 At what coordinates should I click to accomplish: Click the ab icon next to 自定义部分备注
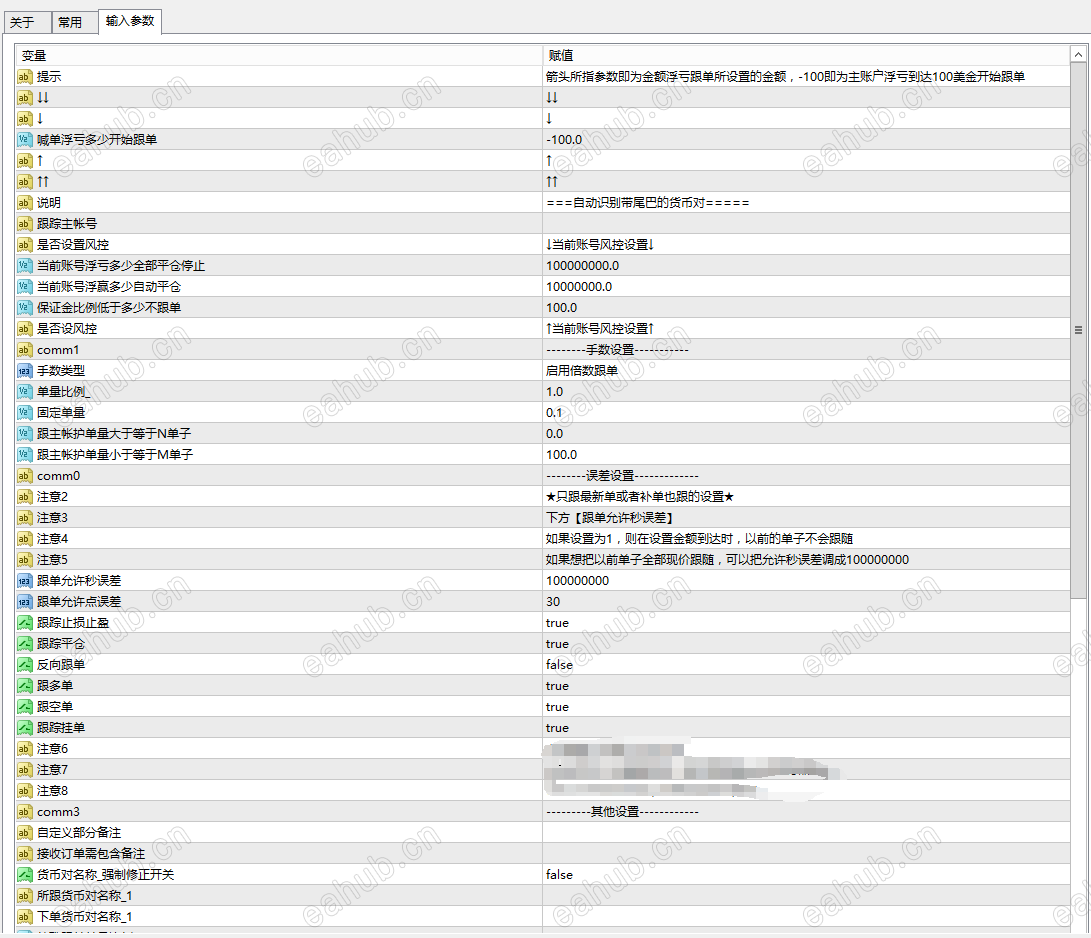[23, 832]
